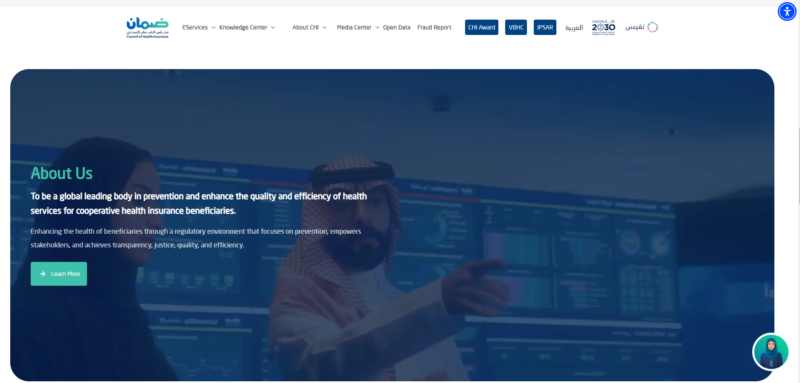Screen dimensions: 800x383
Task: Click the CHI Award button
Action: pyautogui.click(x=481, y=28)
